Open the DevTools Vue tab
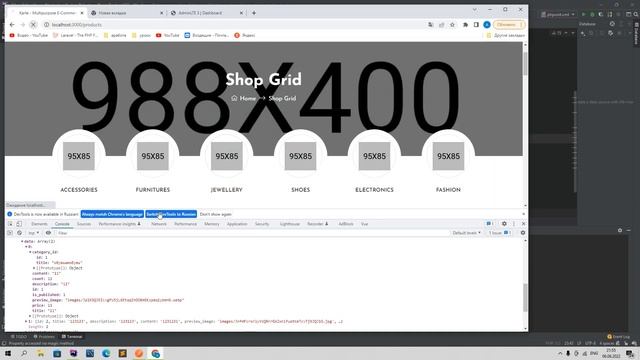Screen dimensions: 640x360 pyautogui.click(x=364, y=224)
